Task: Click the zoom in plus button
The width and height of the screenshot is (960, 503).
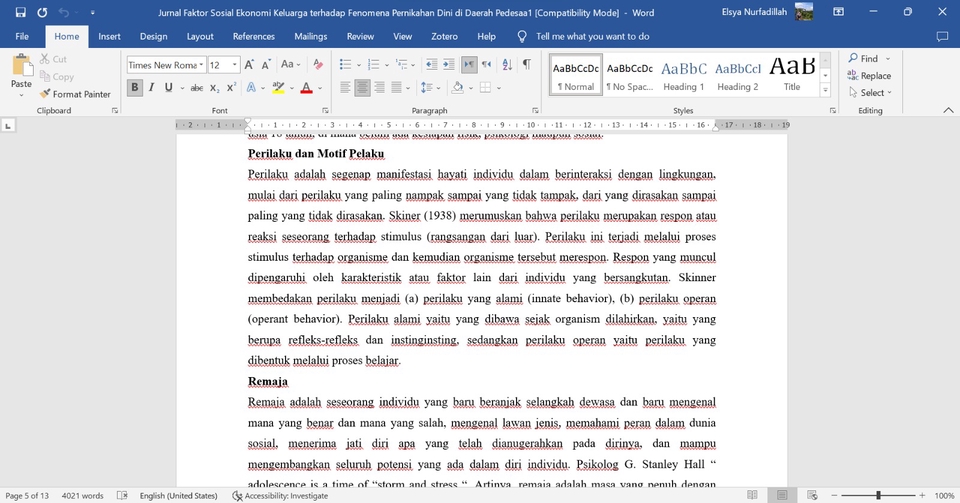Action: 922,495
